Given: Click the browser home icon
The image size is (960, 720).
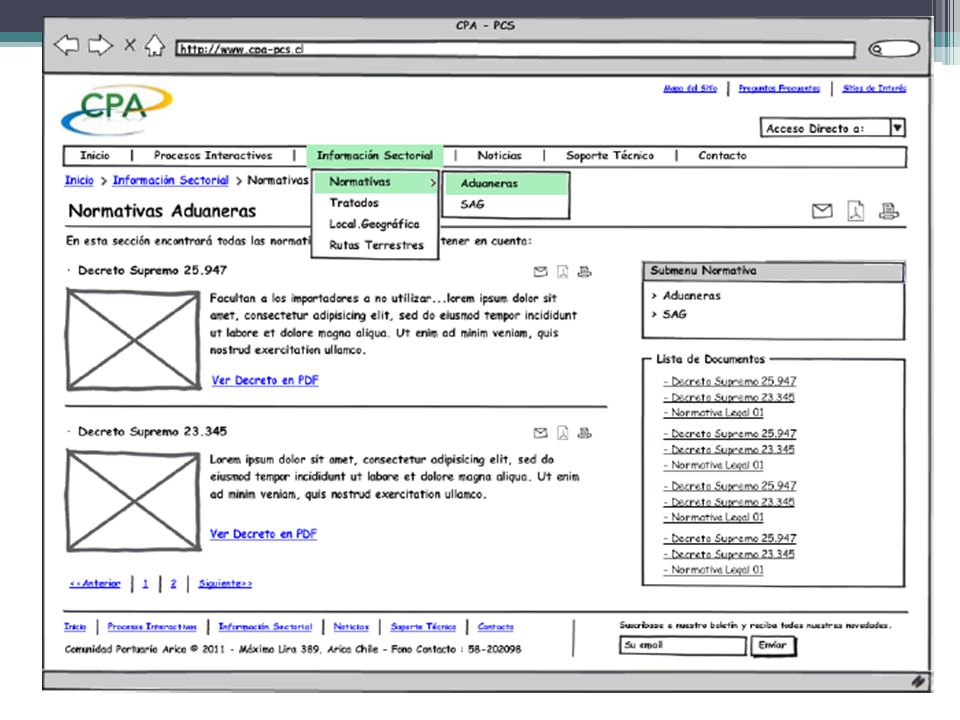Looking at the screenshot, I should (154, 45).
